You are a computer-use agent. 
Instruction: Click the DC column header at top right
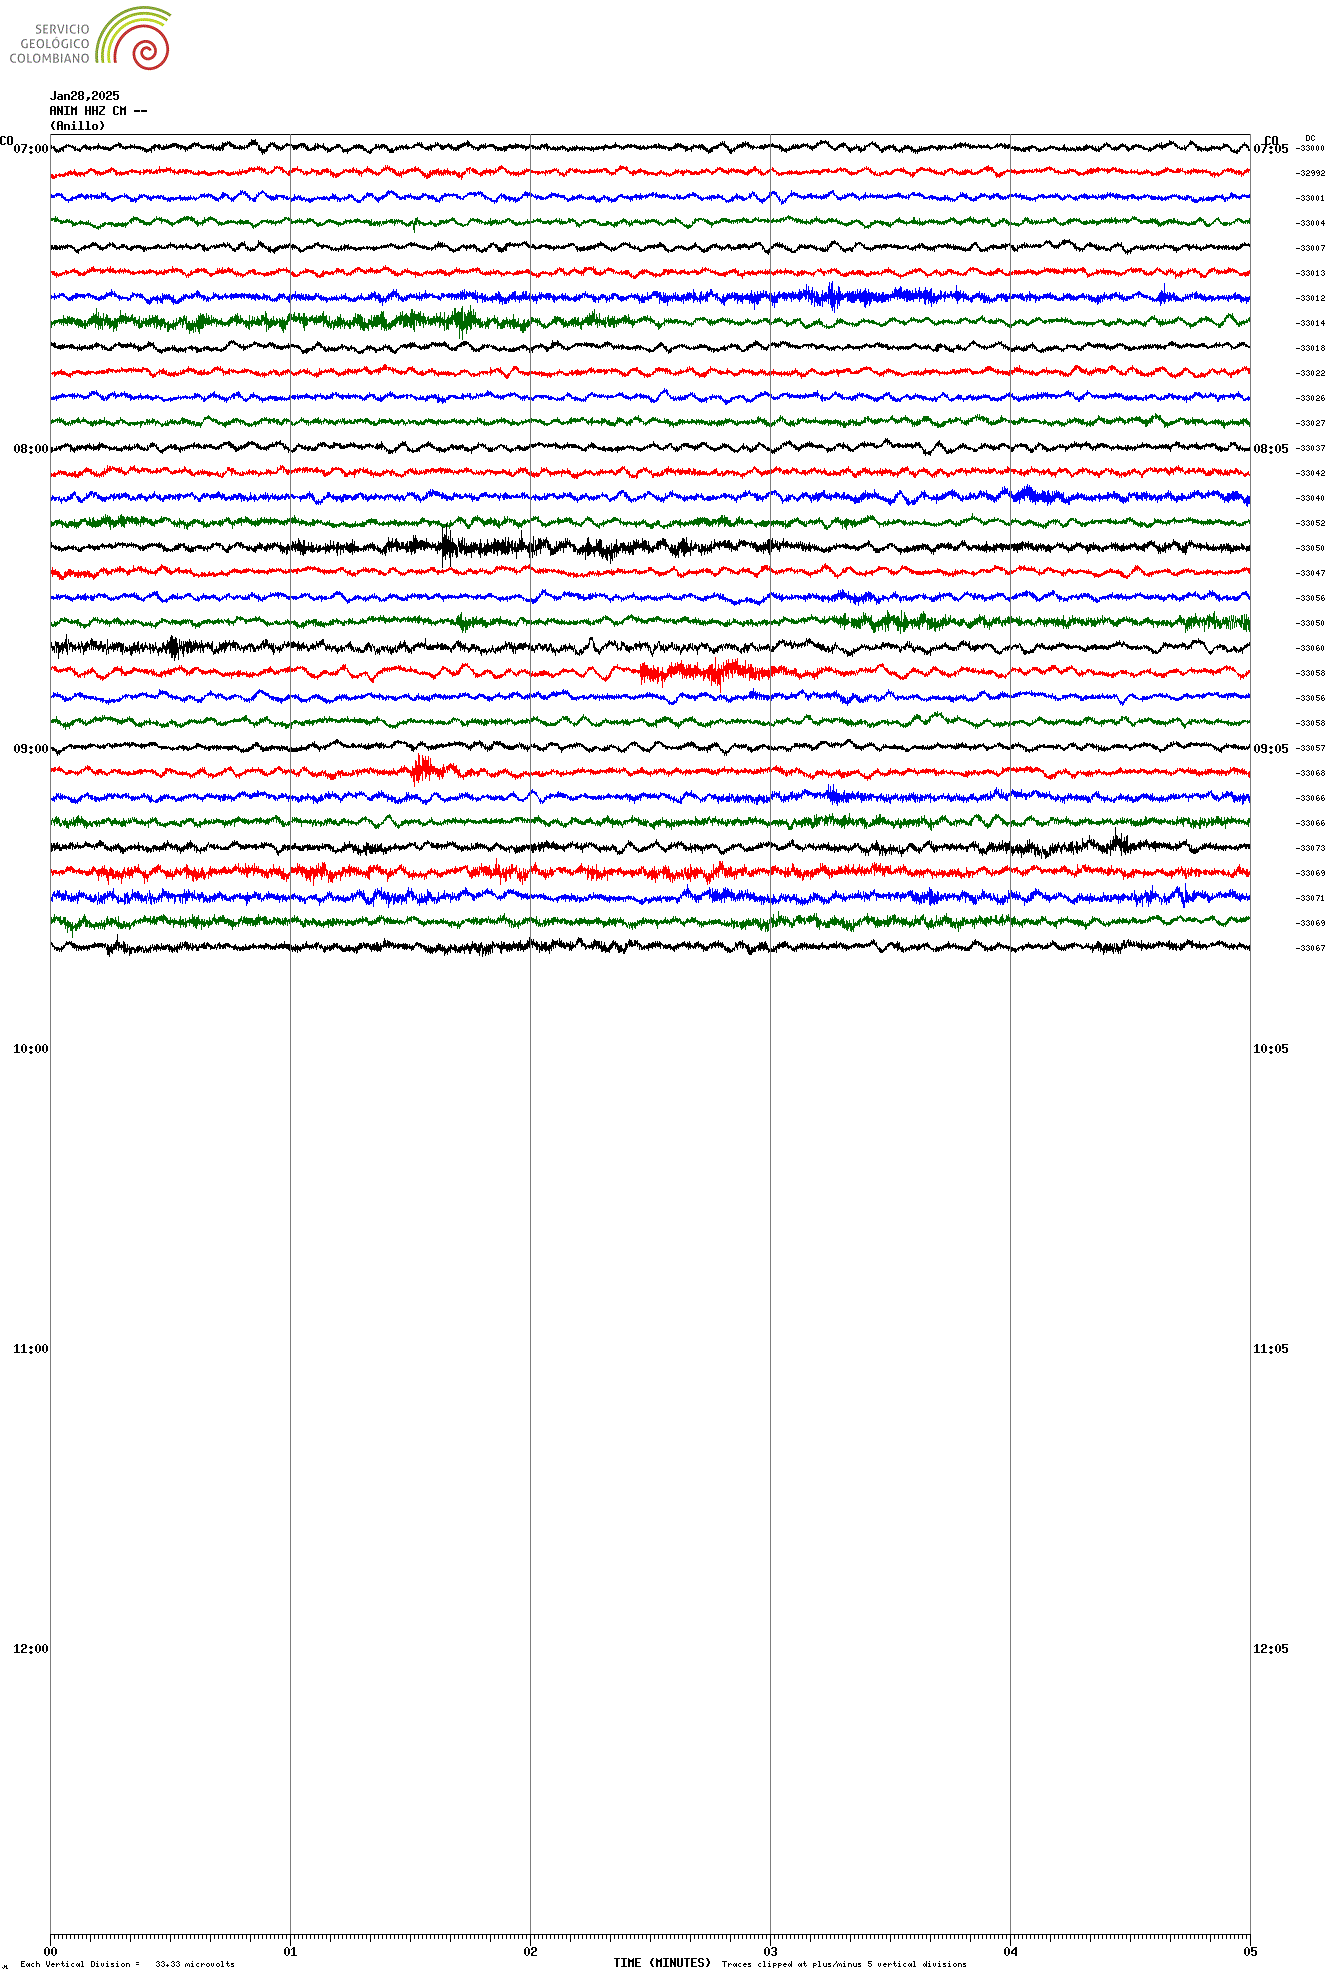click(x=1310, y=138)
